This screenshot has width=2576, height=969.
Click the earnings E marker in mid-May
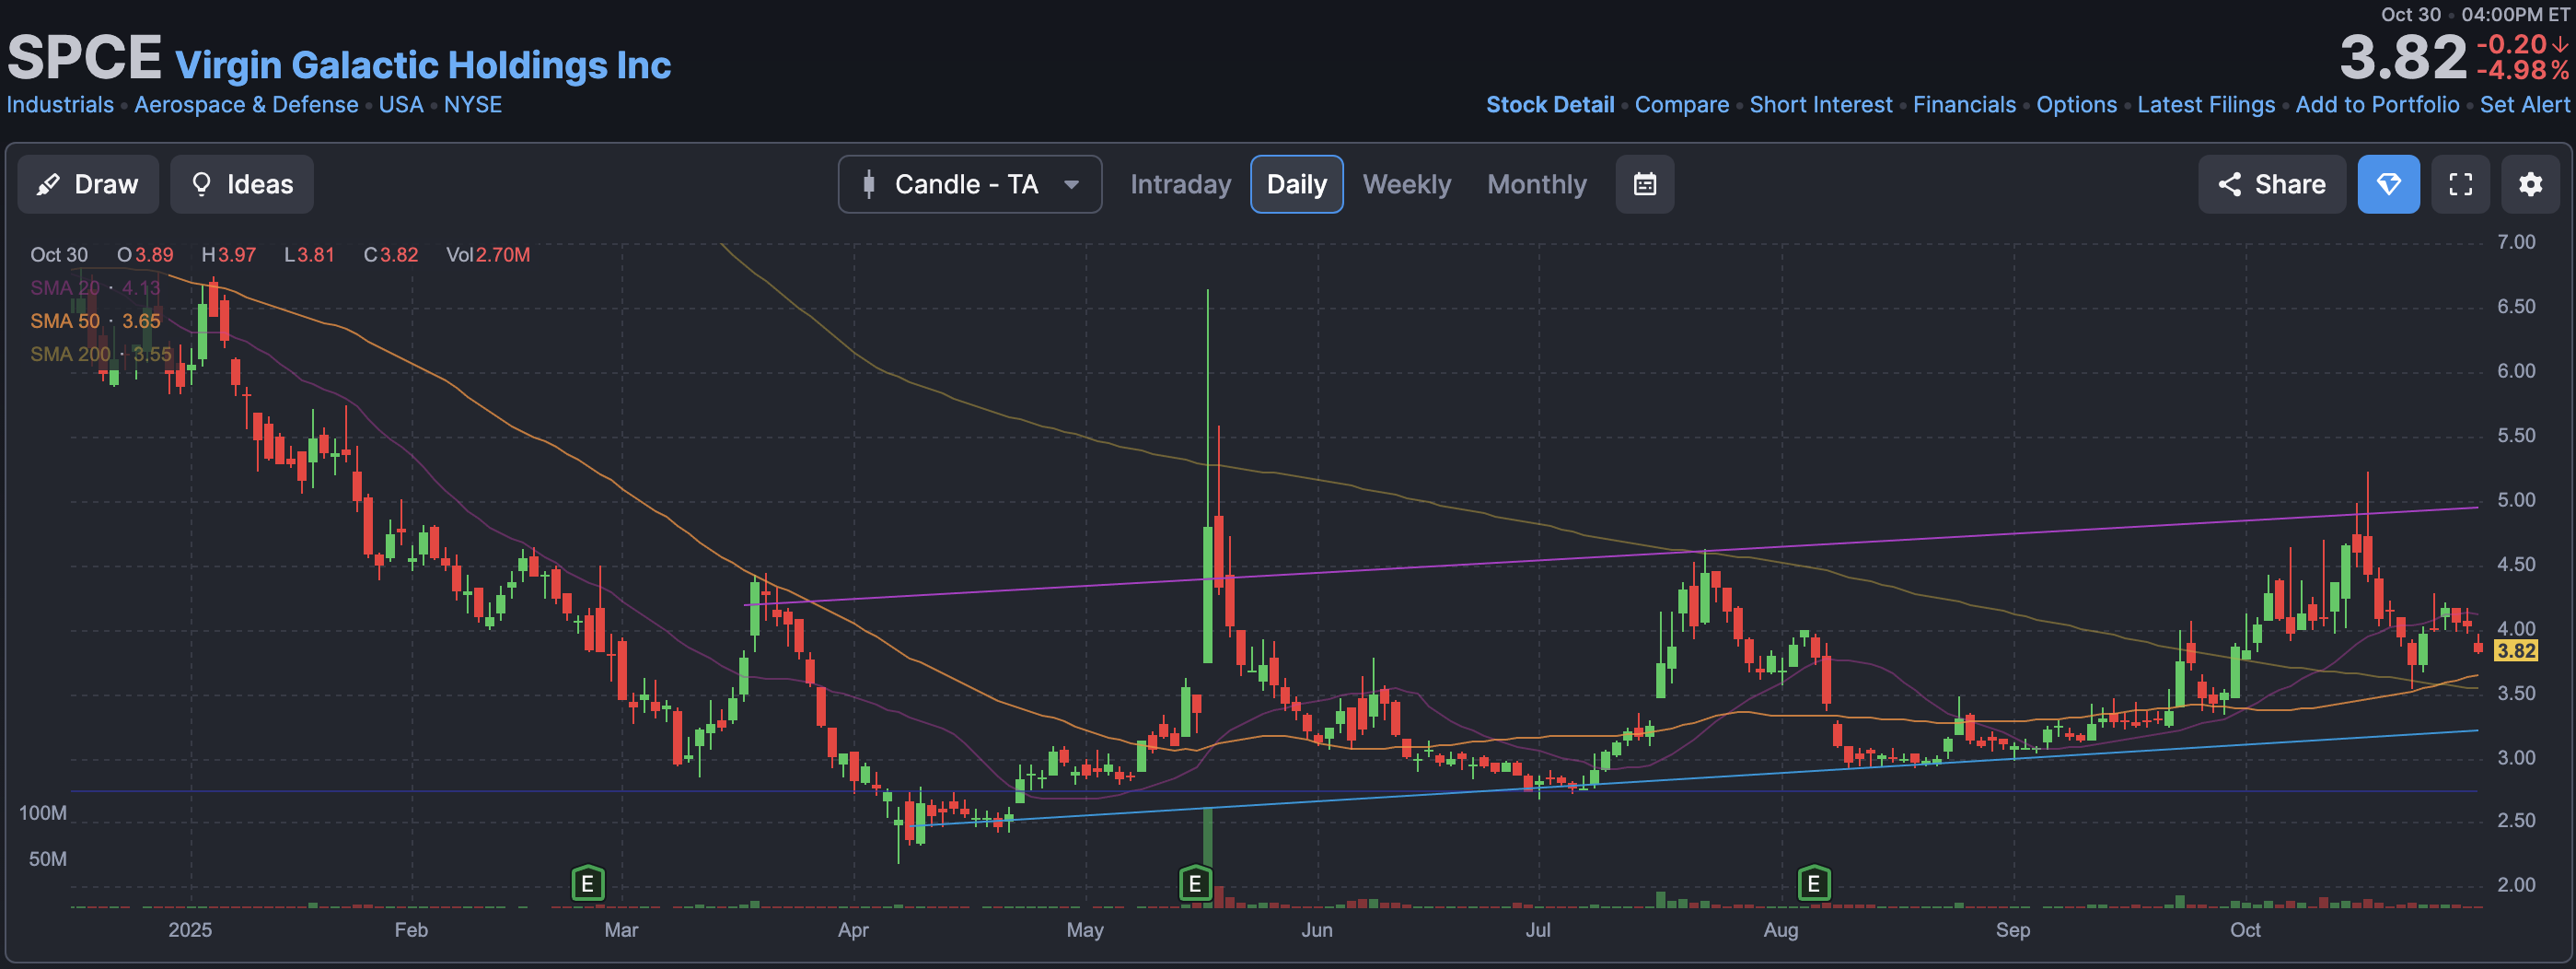(1195, 884)
